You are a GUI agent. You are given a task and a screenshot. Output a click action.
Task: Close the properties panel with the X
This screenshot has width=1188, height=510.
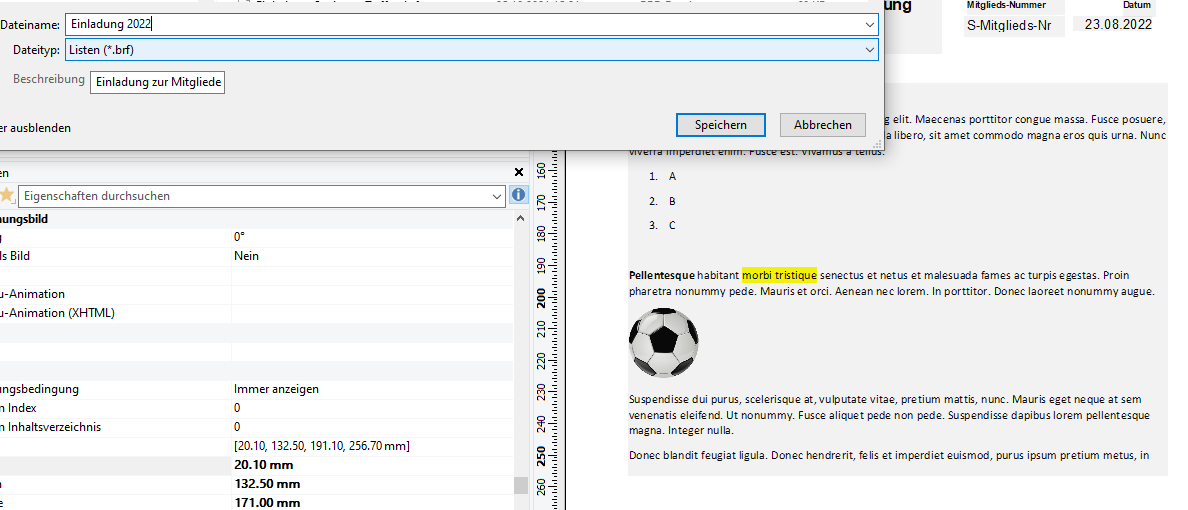[518, 172]
